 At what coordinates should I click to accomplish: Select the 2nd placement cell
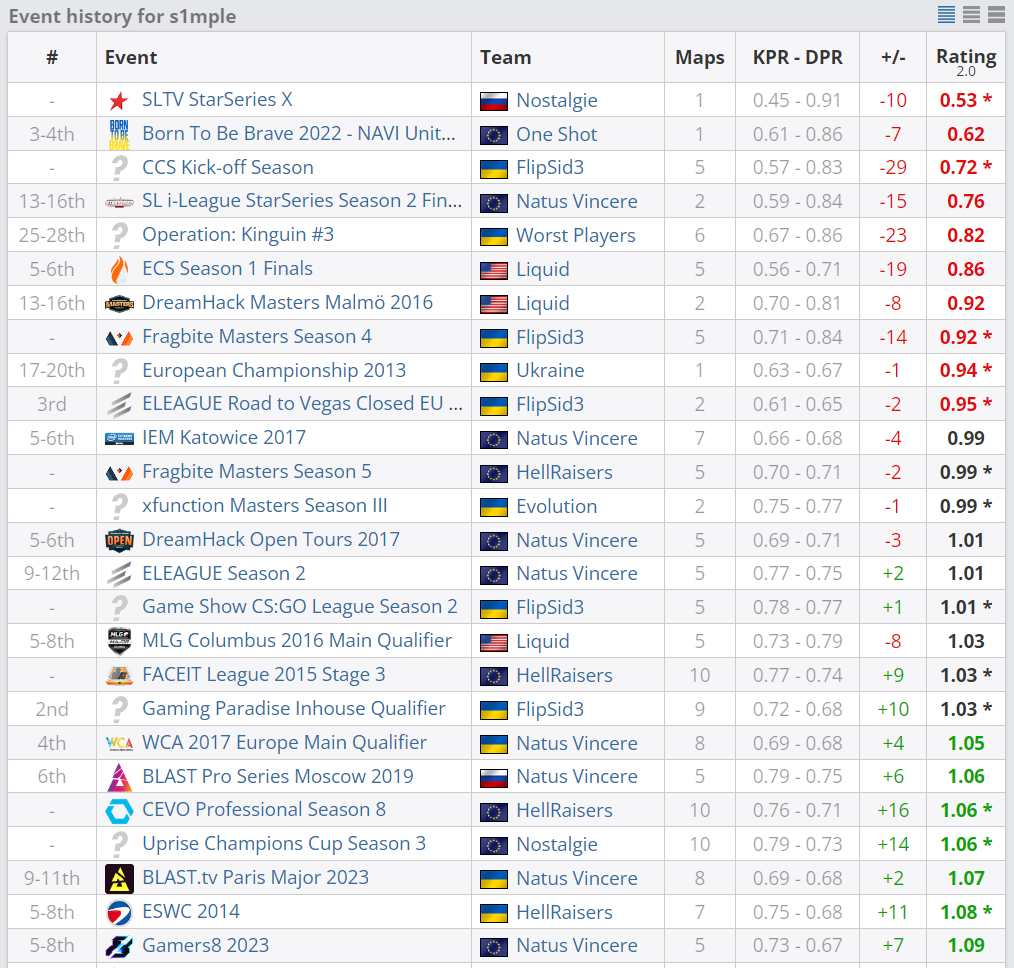[x=52, y=709]
